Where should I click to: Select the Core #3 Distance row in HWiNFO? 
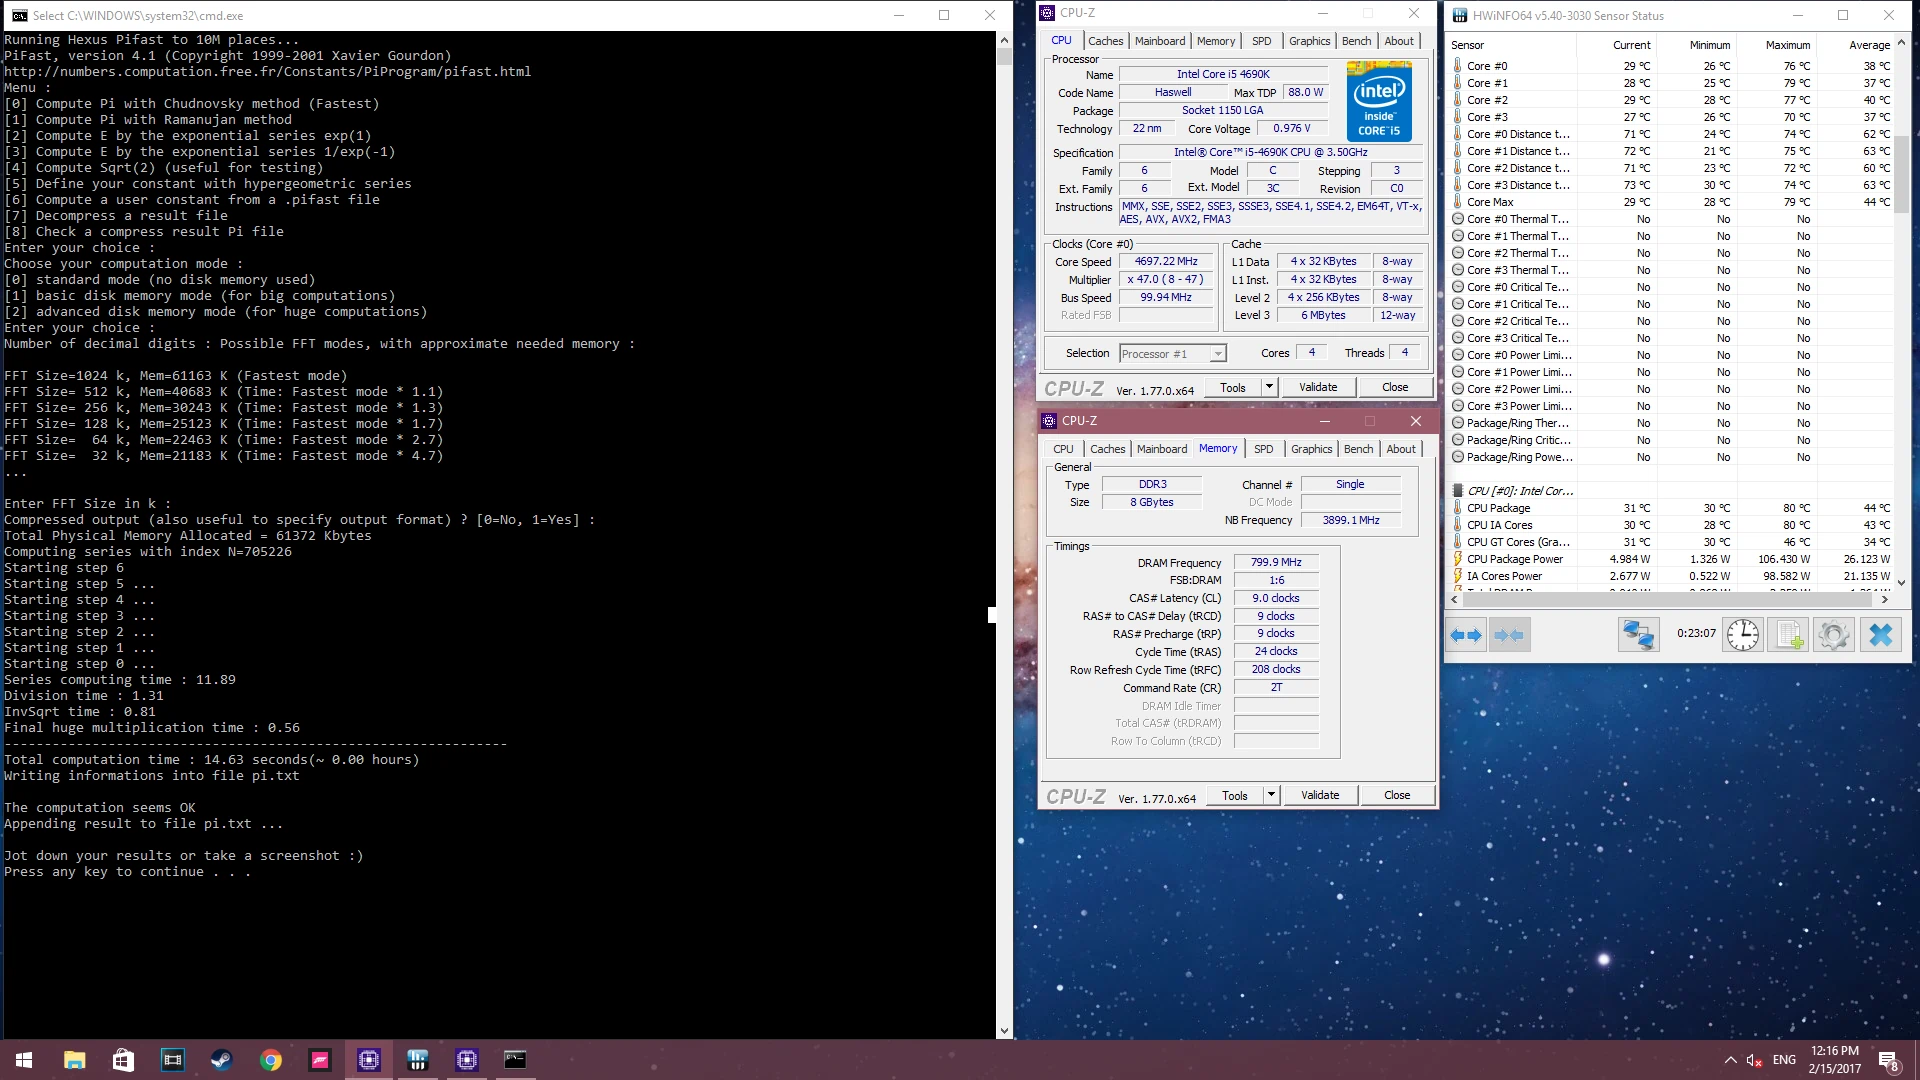1671,185
